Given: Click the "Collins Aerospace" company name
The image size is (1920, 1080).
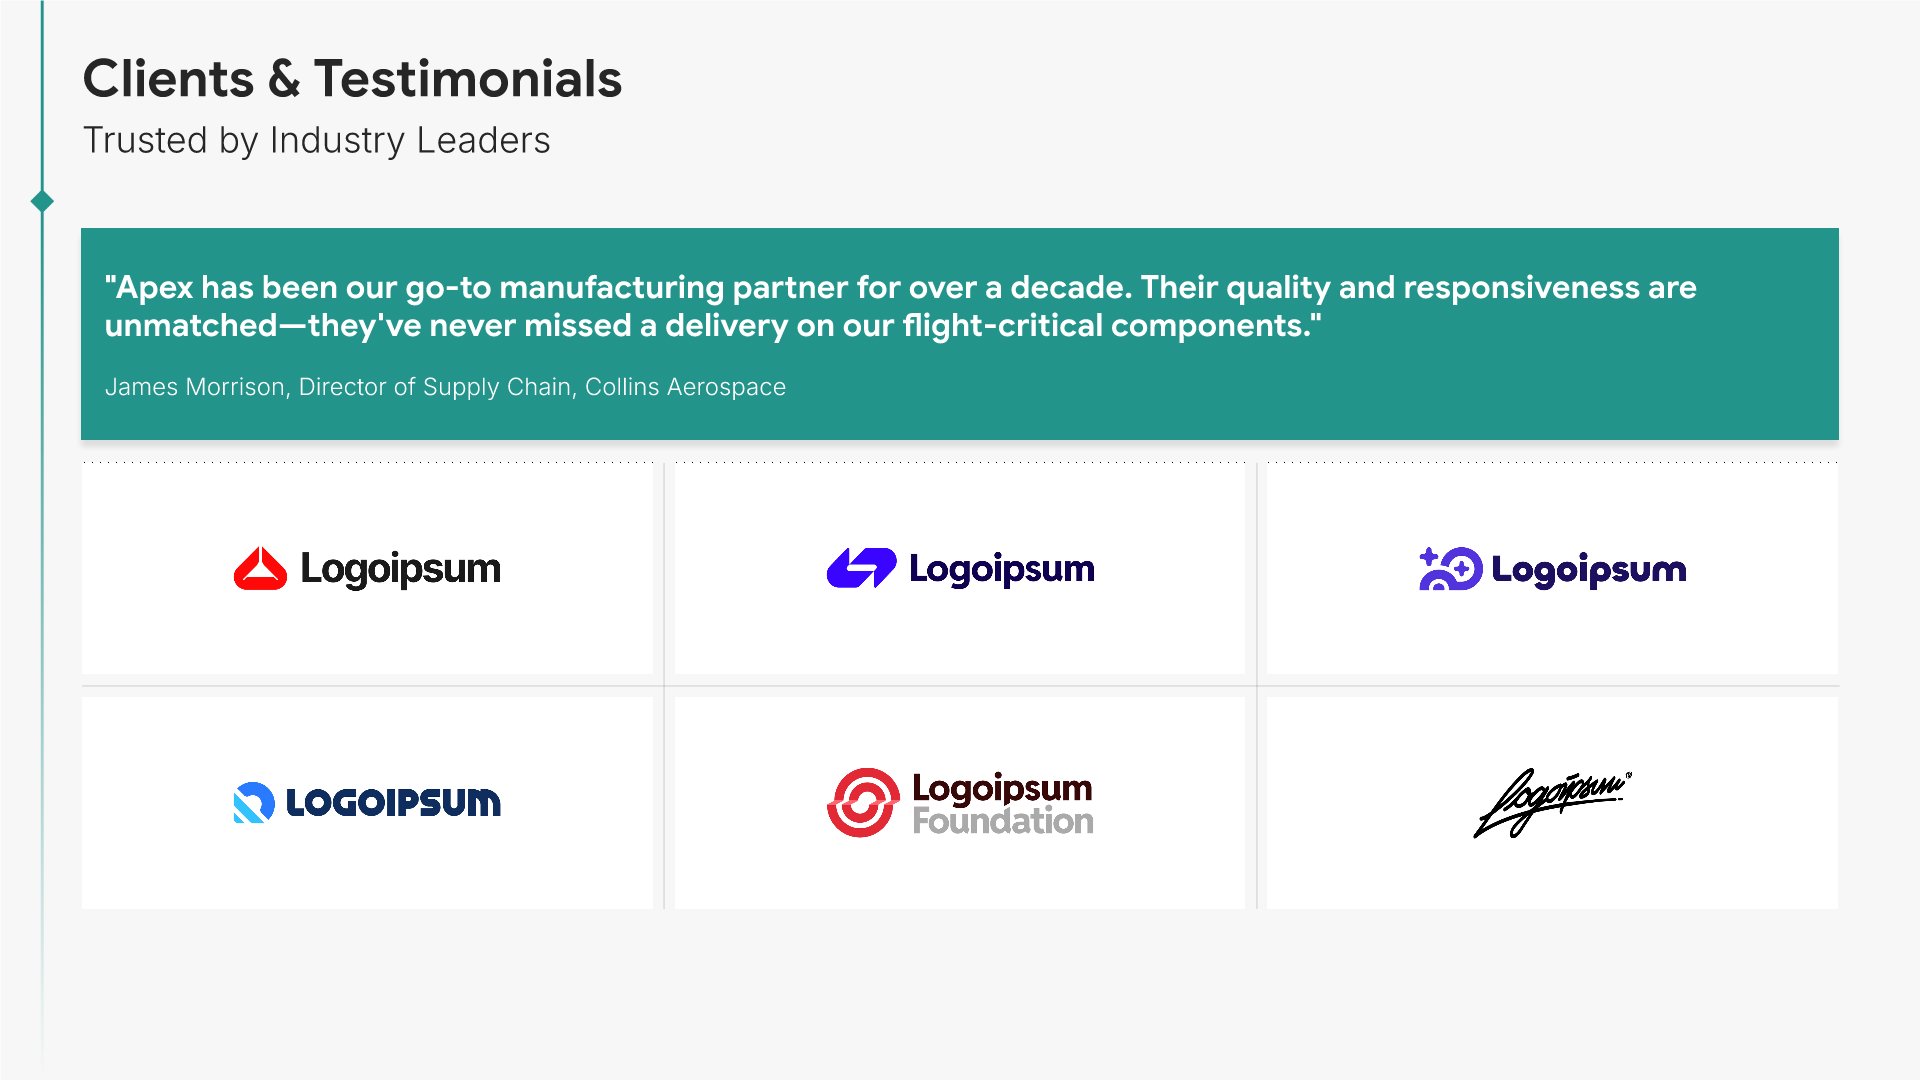Looking at the screenshot, I should click(685, 387).
